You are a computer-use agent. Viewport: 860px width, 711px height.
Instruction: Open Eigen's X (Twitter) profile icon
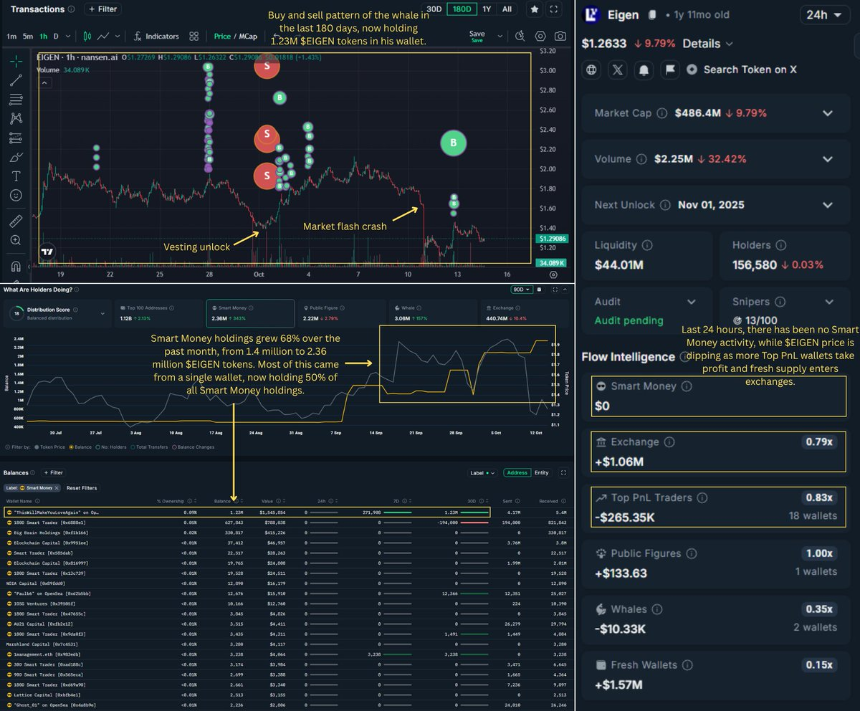[618, 68]
